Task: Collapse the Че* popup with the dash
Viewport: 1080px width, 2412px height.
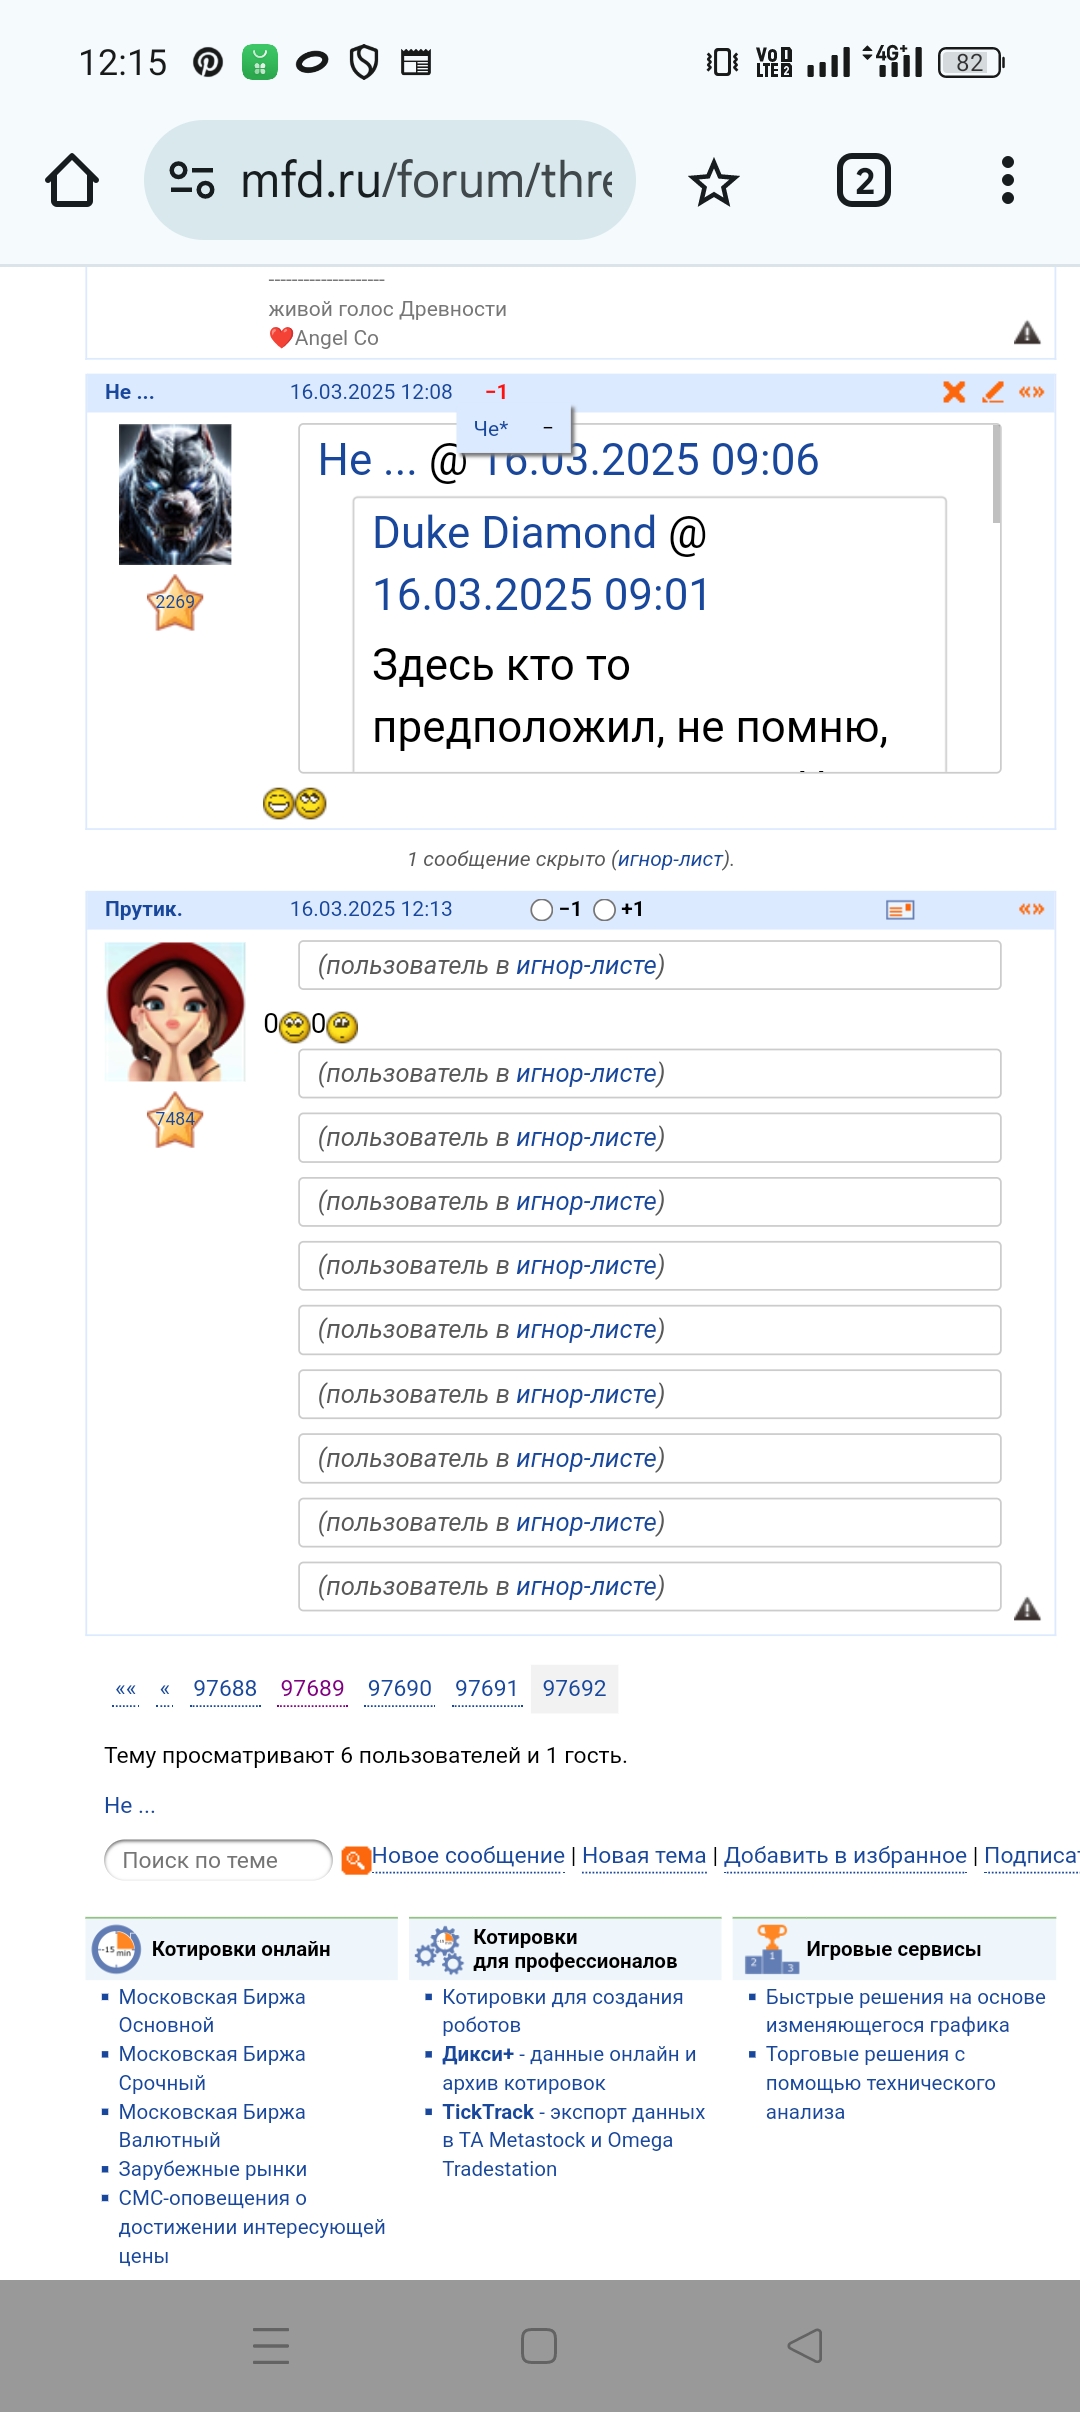Action: click(548, 428)
